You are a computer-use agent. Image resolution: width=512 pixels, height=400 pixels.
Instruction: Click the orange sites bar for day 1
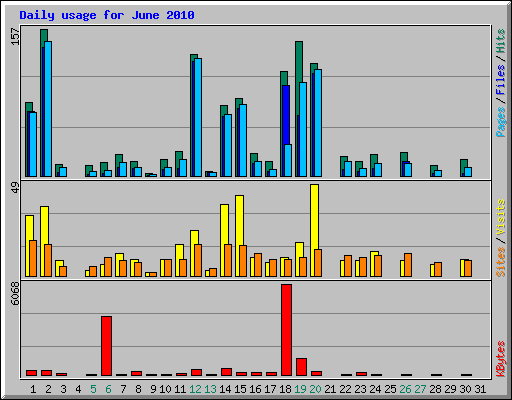(33, 258)
